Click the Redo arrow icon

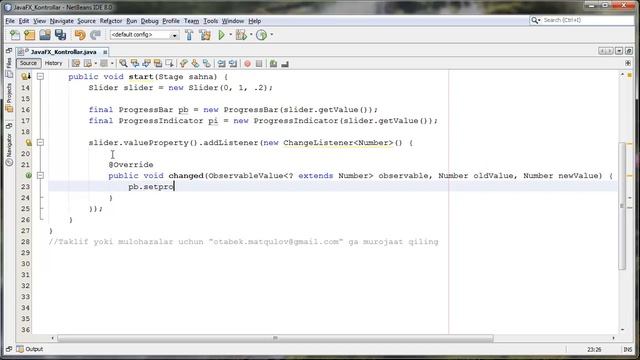click(95, 35)
